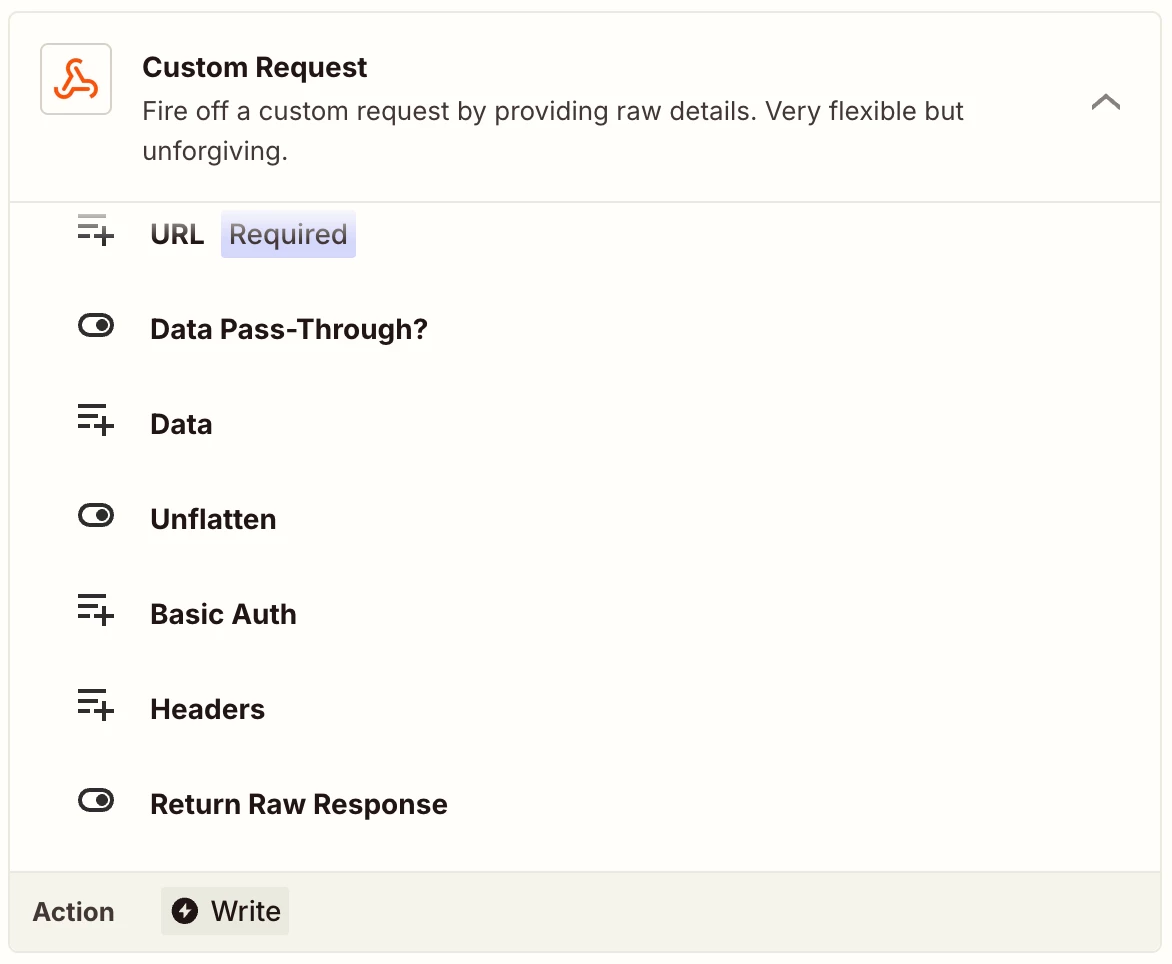Collapse the Custom Request card chevron

1105,102
